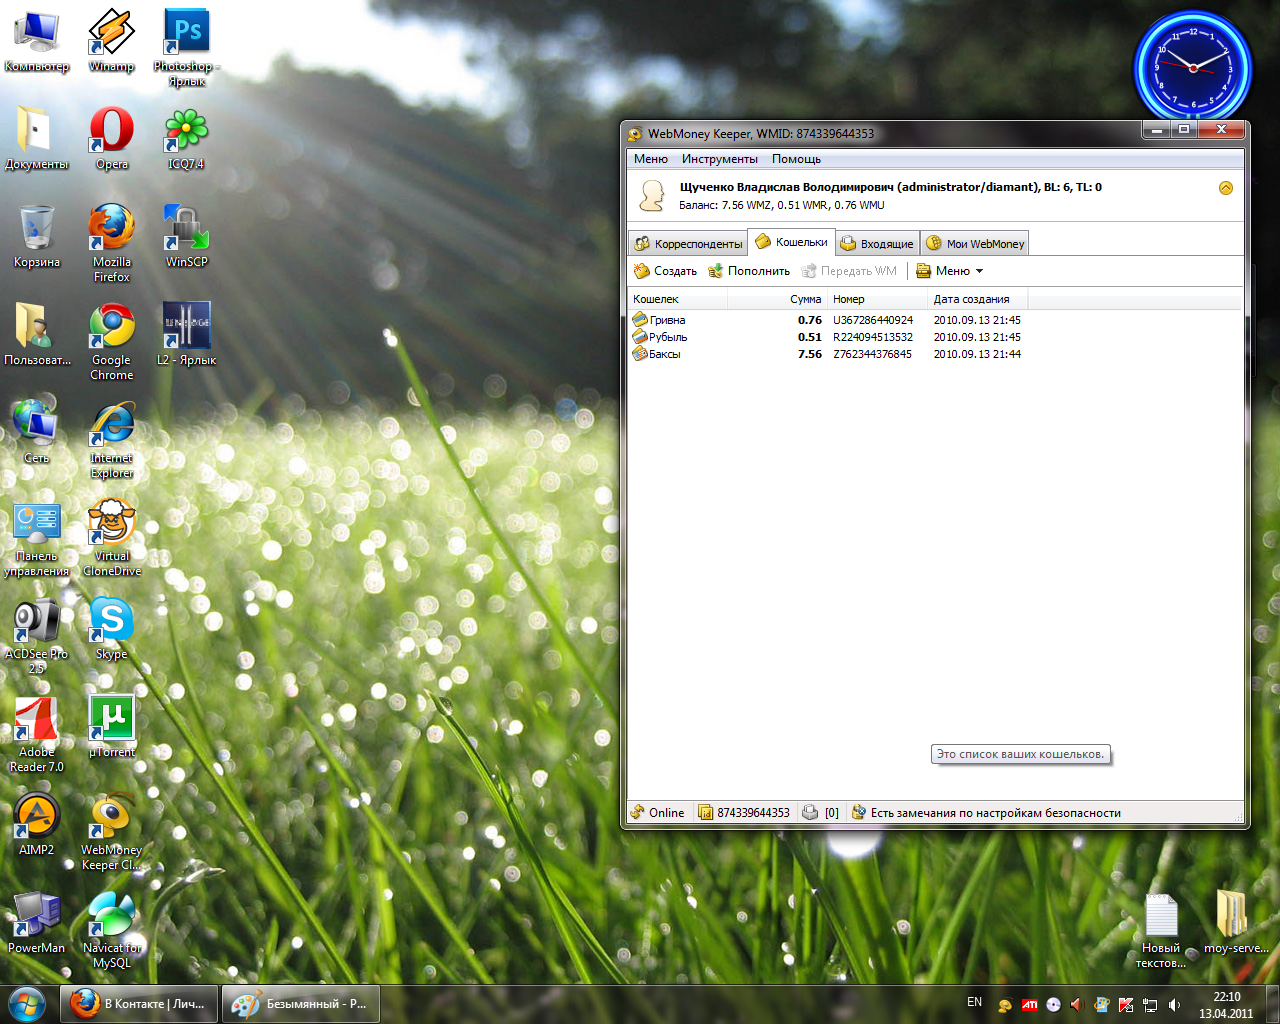This screenshot has height=1024, width=1280.
Task: Click the Windows Start button
Action: tap(27, 1004)
